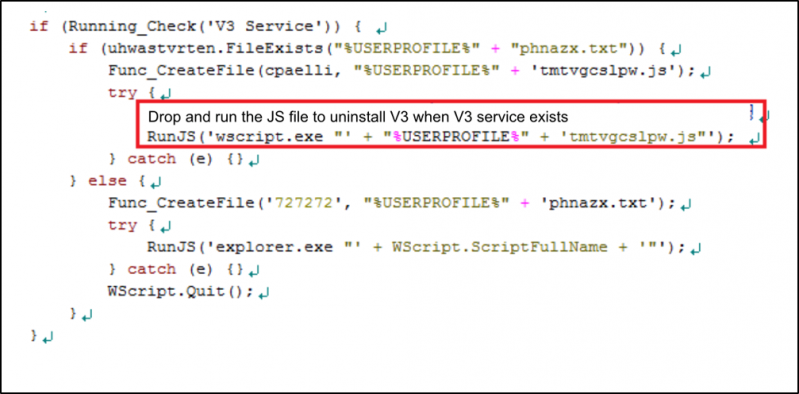Click the RunJS 'explorer.exe' code line
This screenshot has height=394, width=799.
pyautogui.click(x=417, y=247)
